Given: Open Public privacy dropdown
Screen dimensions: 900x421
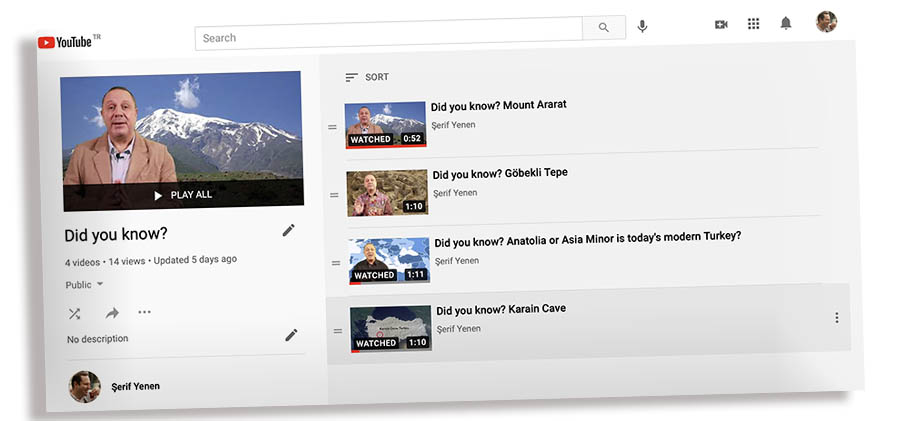Looking at the screenshot, I should 85,285.
